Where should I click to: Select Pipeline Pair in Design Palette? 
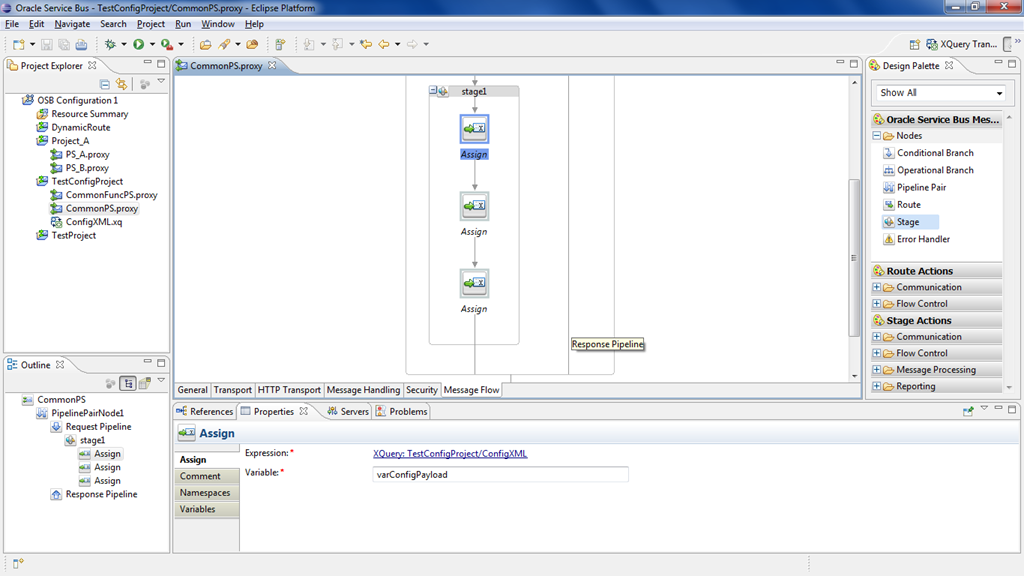pyautogui.click(x=920, y=187)
